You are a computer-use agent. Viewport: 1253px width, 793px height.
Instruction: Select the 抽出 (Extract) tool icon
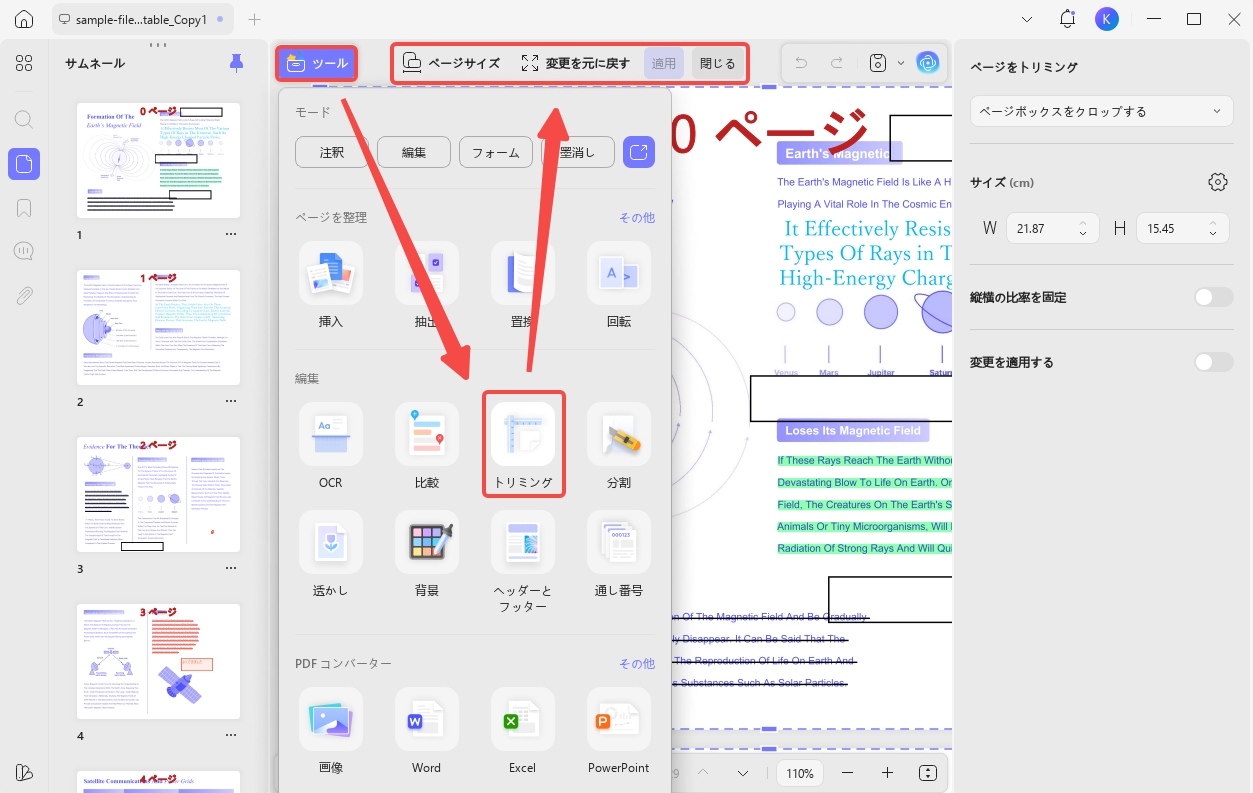click(x=427, y=273)
